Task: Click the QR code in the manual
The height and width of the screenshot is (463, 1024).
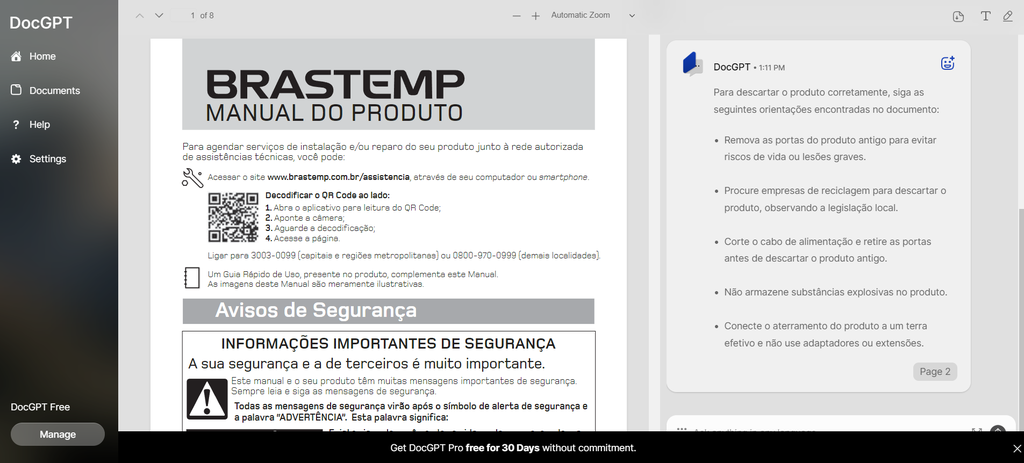Action: click(233, 217)
